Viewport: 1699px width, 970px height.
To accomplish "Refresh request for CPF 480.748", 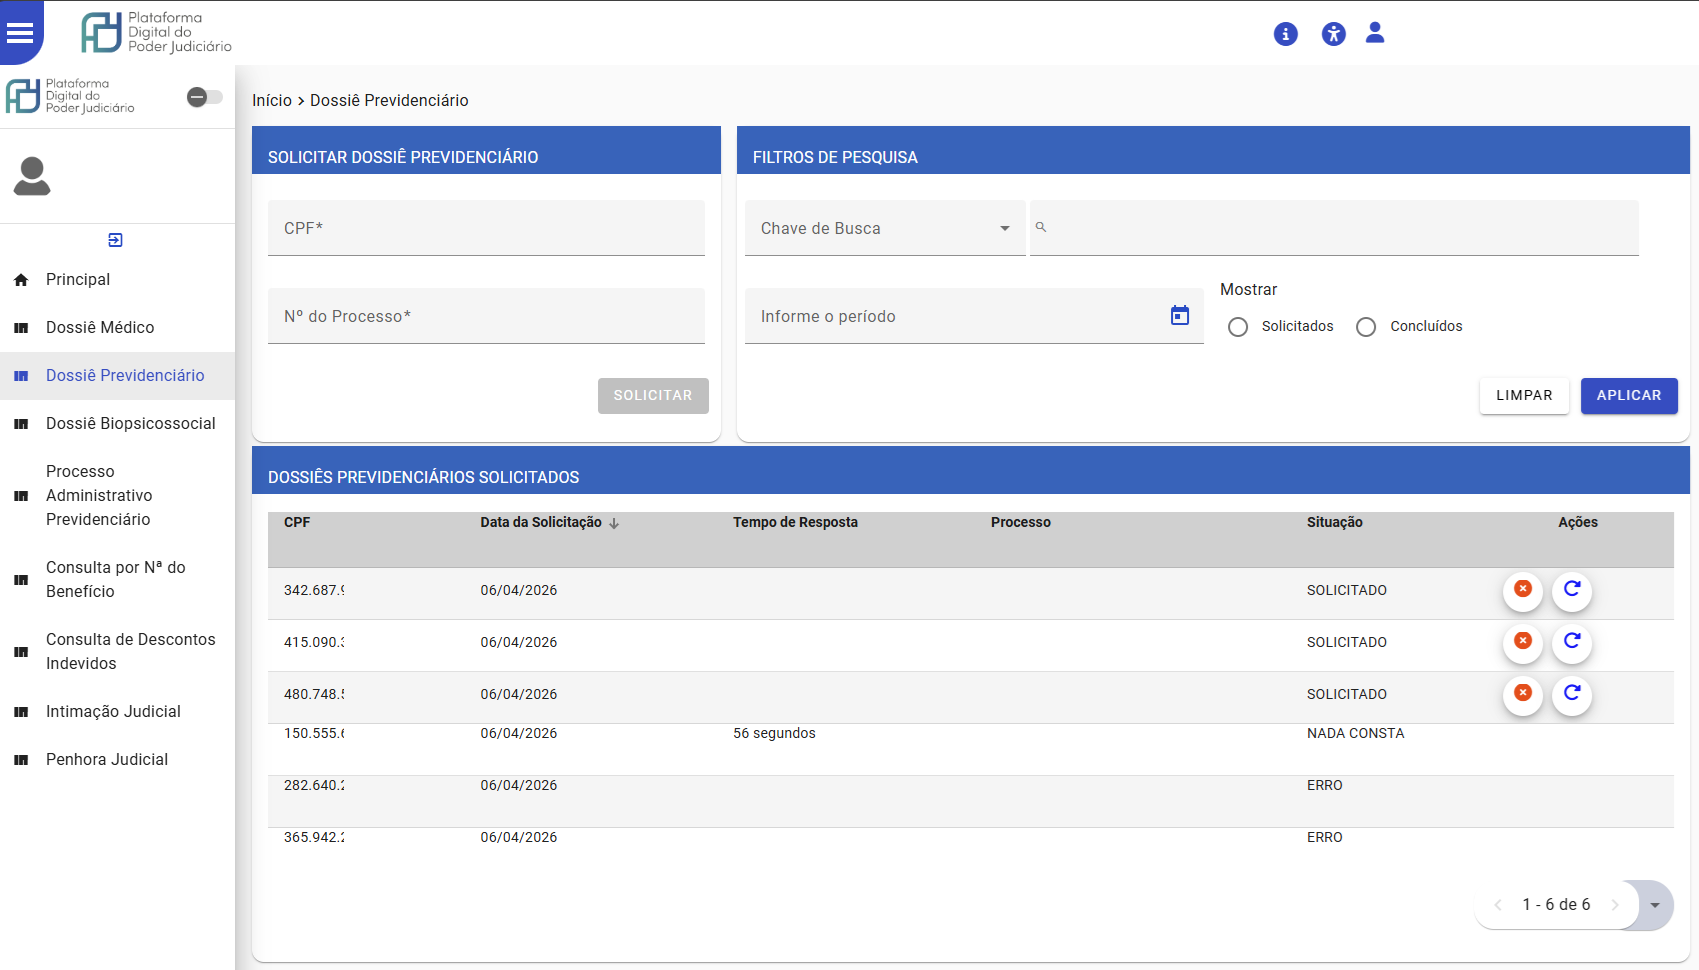I will click(x=1572, y=693).
